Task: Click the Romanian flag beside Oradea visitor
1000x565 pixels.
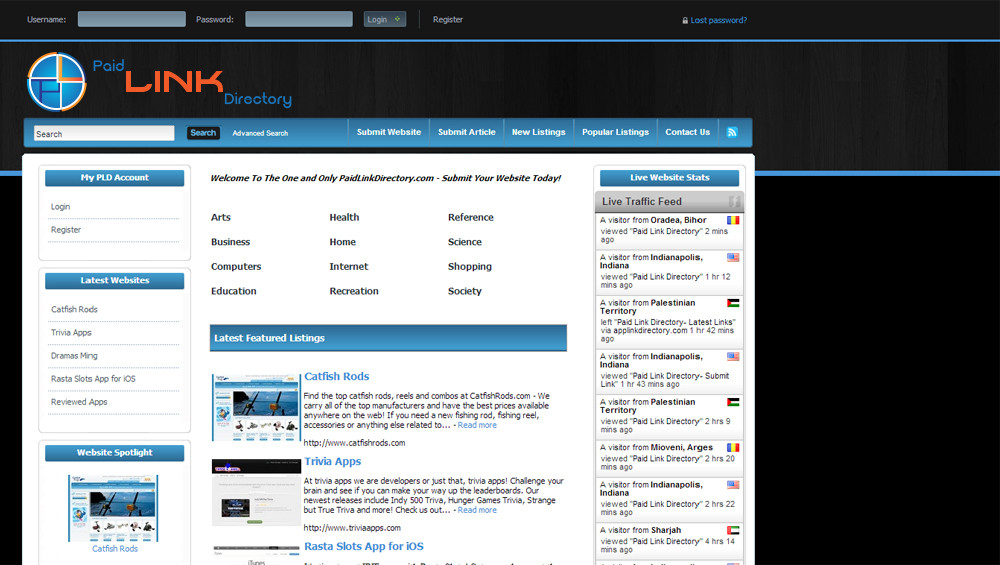Action: [x=733, y=220]
